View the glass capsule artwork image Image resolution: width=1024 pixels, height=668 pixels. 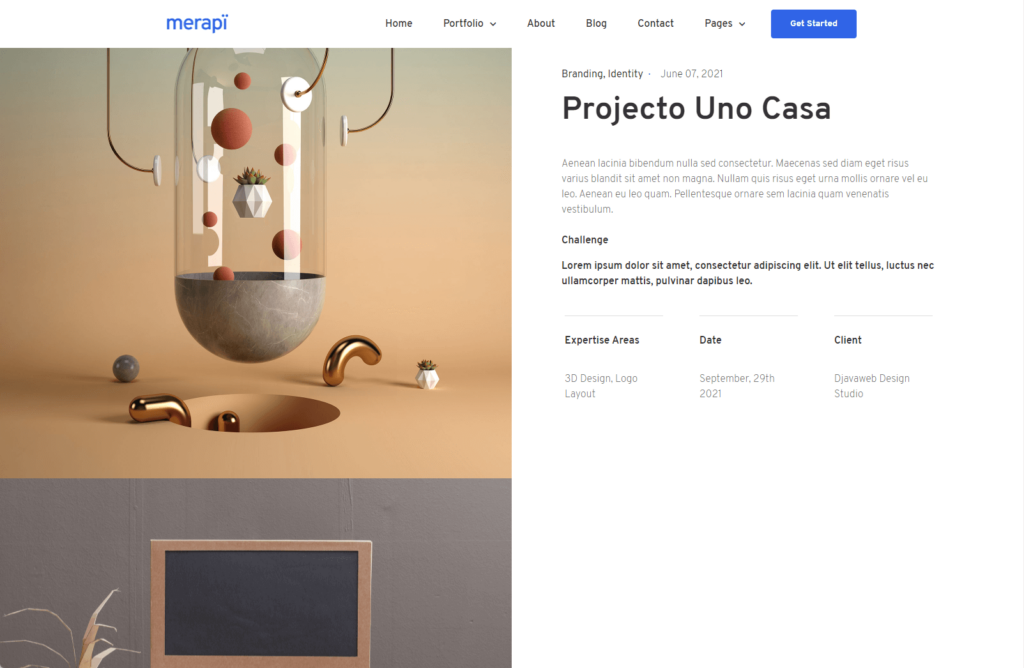(x=255, y=262)
